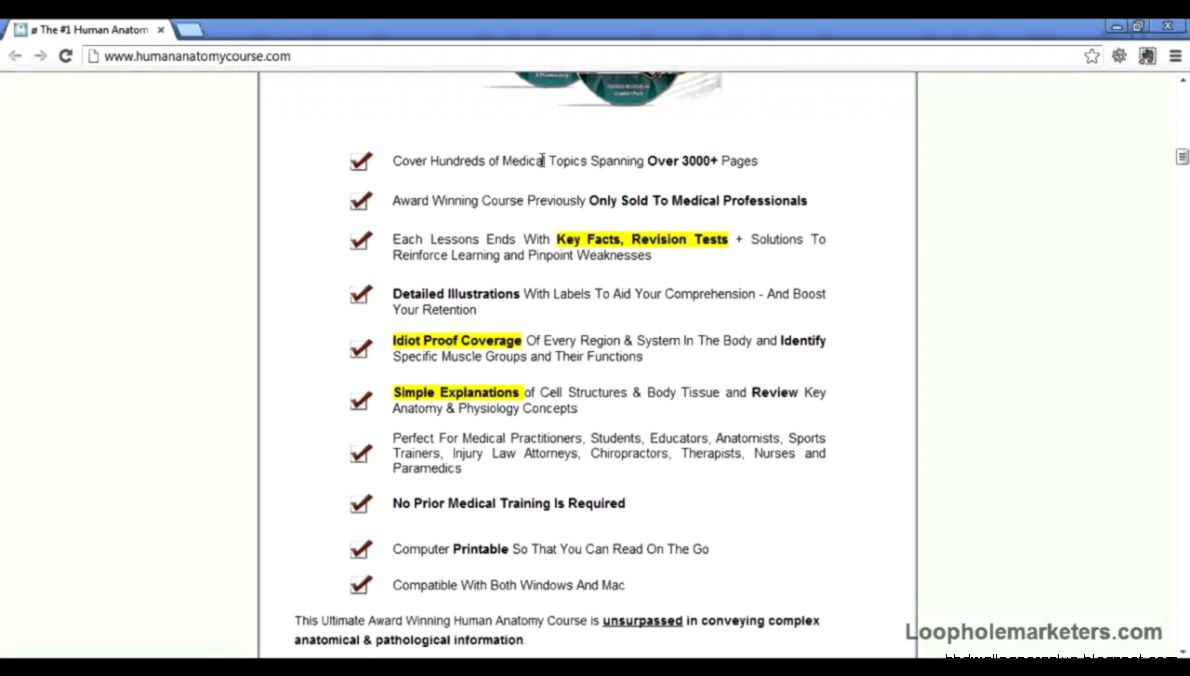Click the checkmark beside 'Cover Hundreds of Medical Topics'

tap(361, 161)
